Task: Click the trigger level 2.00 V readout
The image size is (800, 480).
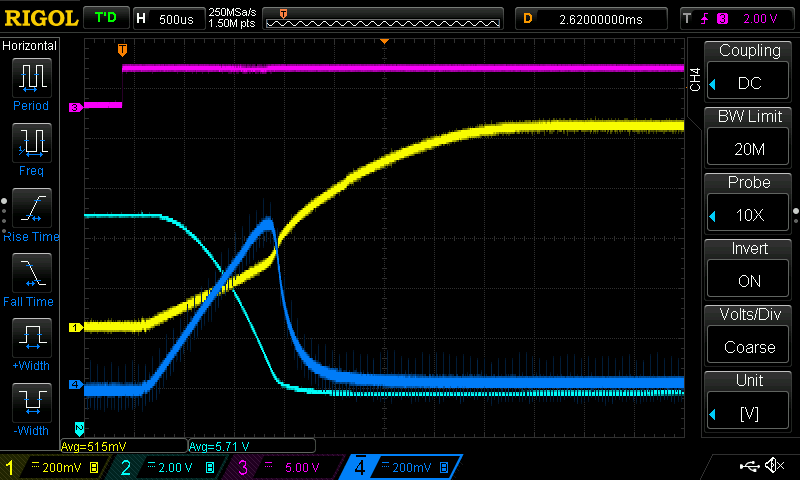Action: coord(760,19)
